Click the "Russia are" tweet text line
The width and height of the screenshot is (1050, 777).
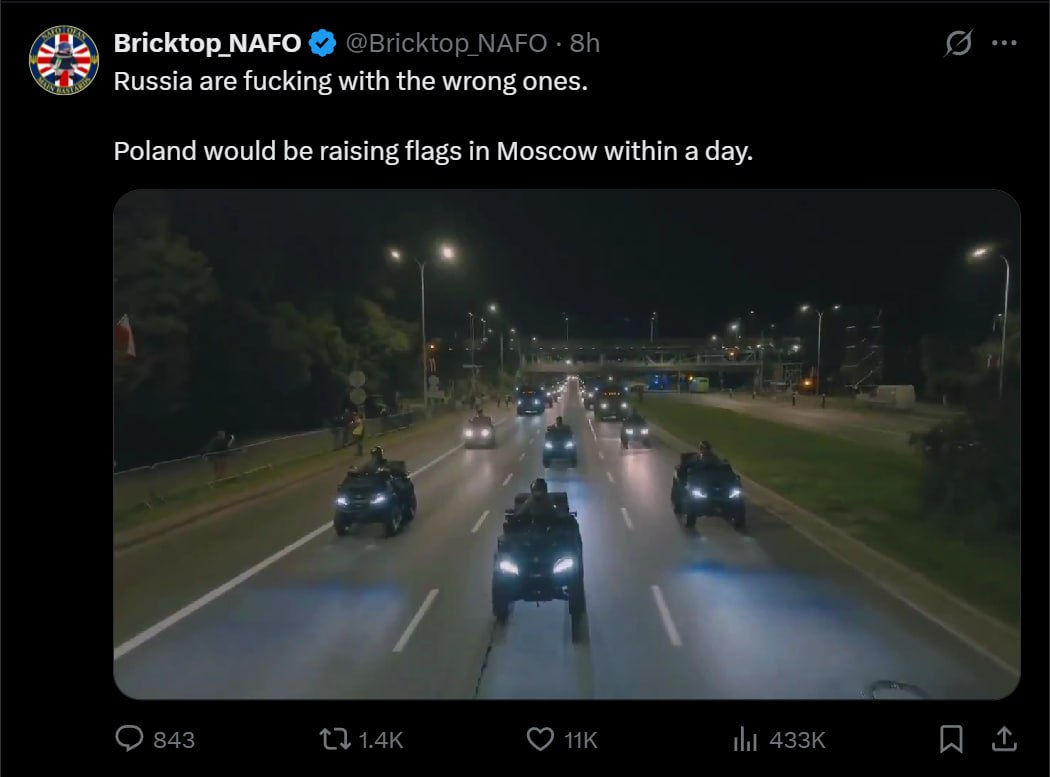coord(350,81)
